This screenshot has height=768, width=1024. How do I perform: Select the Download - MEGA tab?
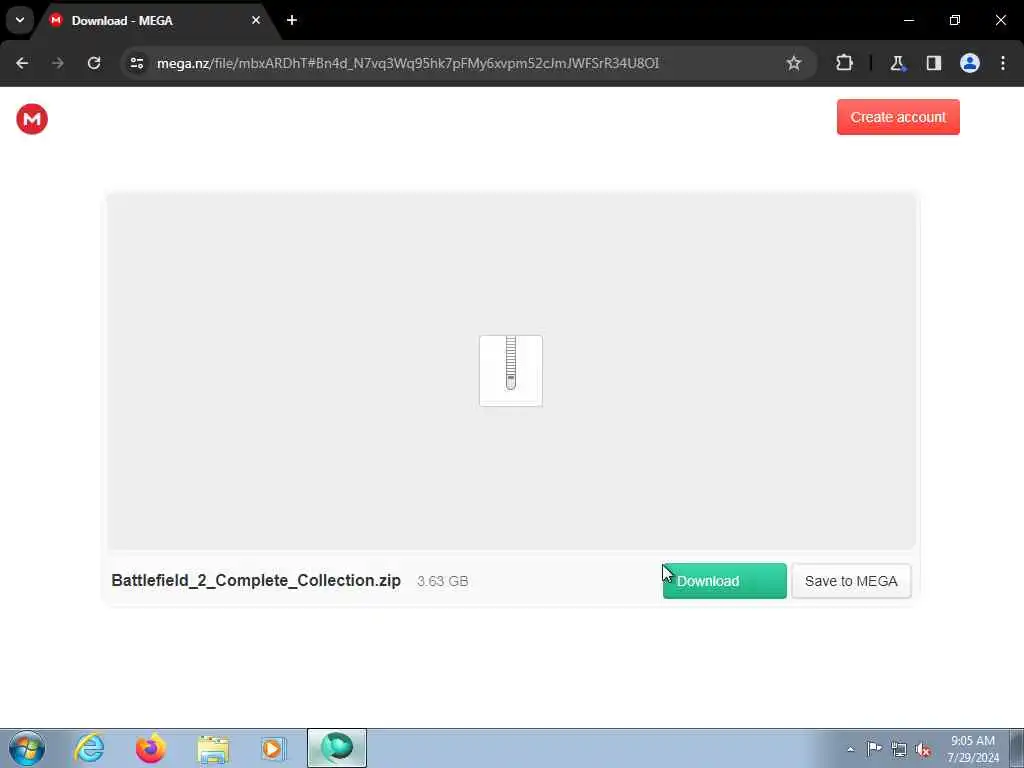tap(155, 20)
